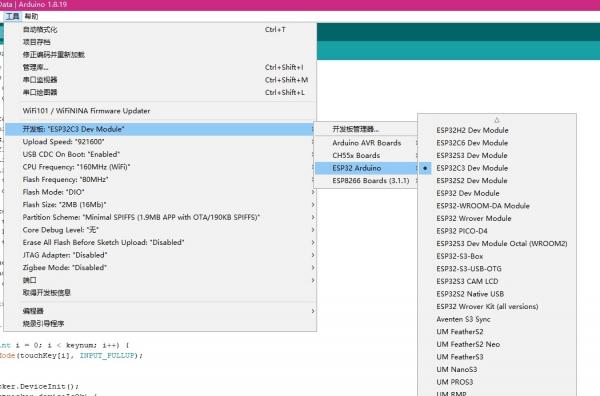Click 取得开发板信息 entry
The width and height of the screenshot is (600, 396).
click(160, 293)
